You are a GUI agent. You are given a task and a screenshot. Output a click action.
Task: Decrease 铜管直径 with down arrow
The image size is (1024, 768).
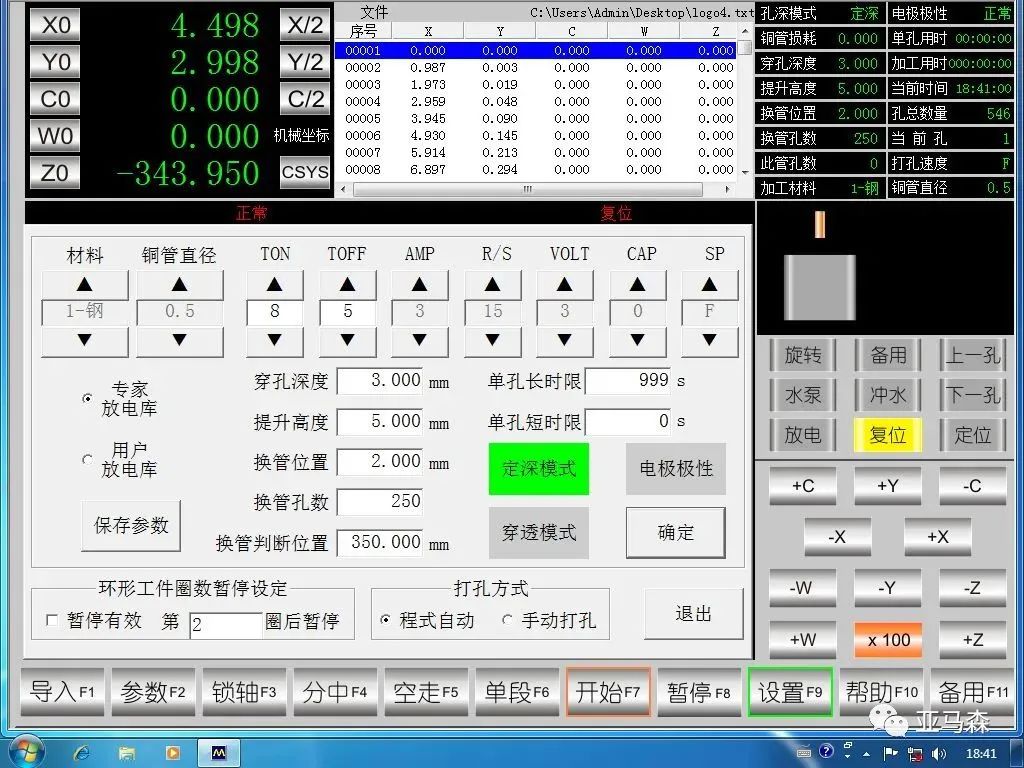(180, 341)
